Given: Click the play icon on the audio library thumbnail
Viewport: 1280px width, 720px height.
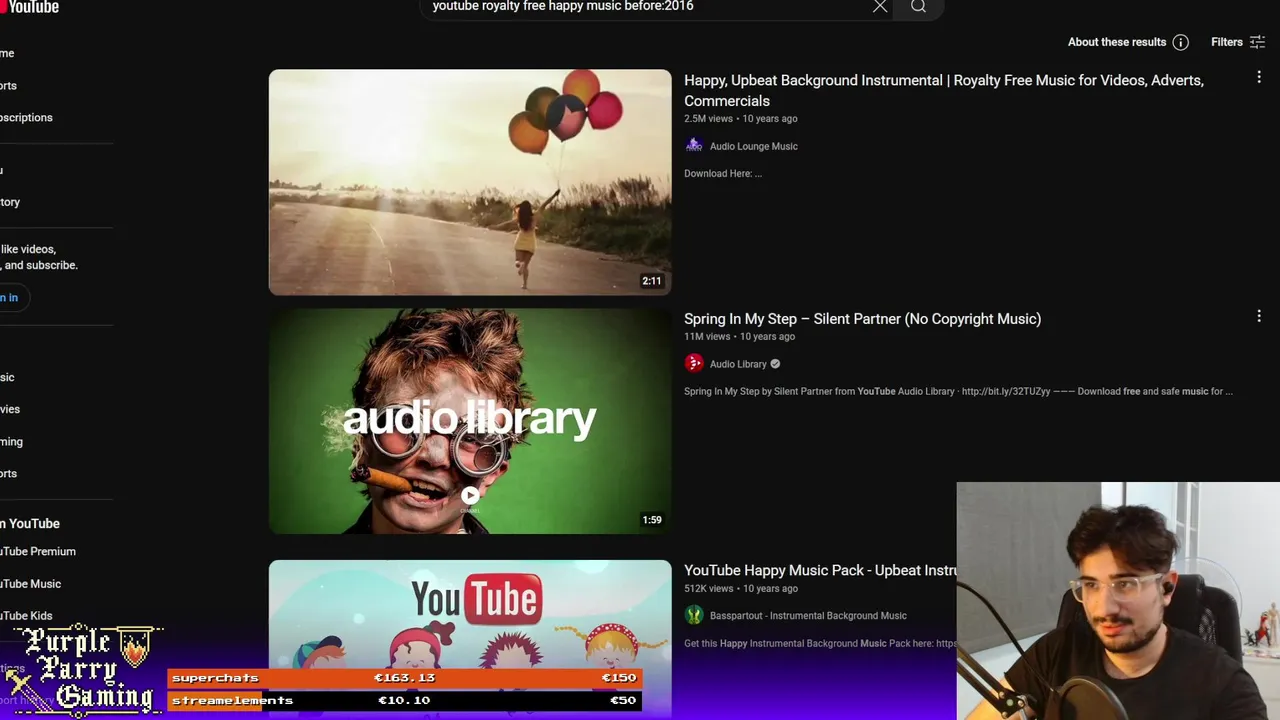Looking at the screenshot, I should pos(470,495).
